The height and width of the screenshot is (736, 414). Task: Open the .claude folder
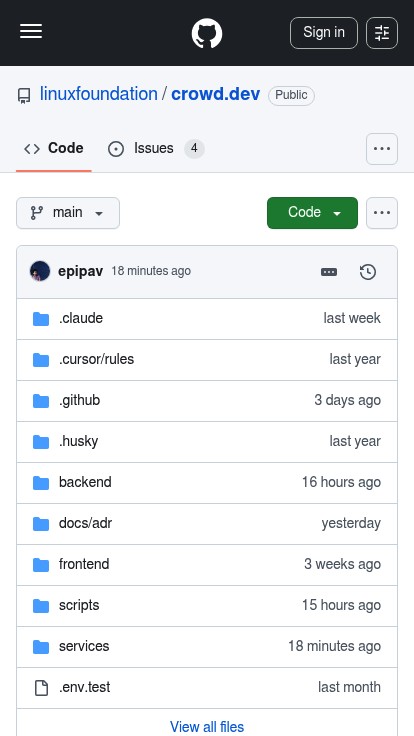tap(81, 318)
